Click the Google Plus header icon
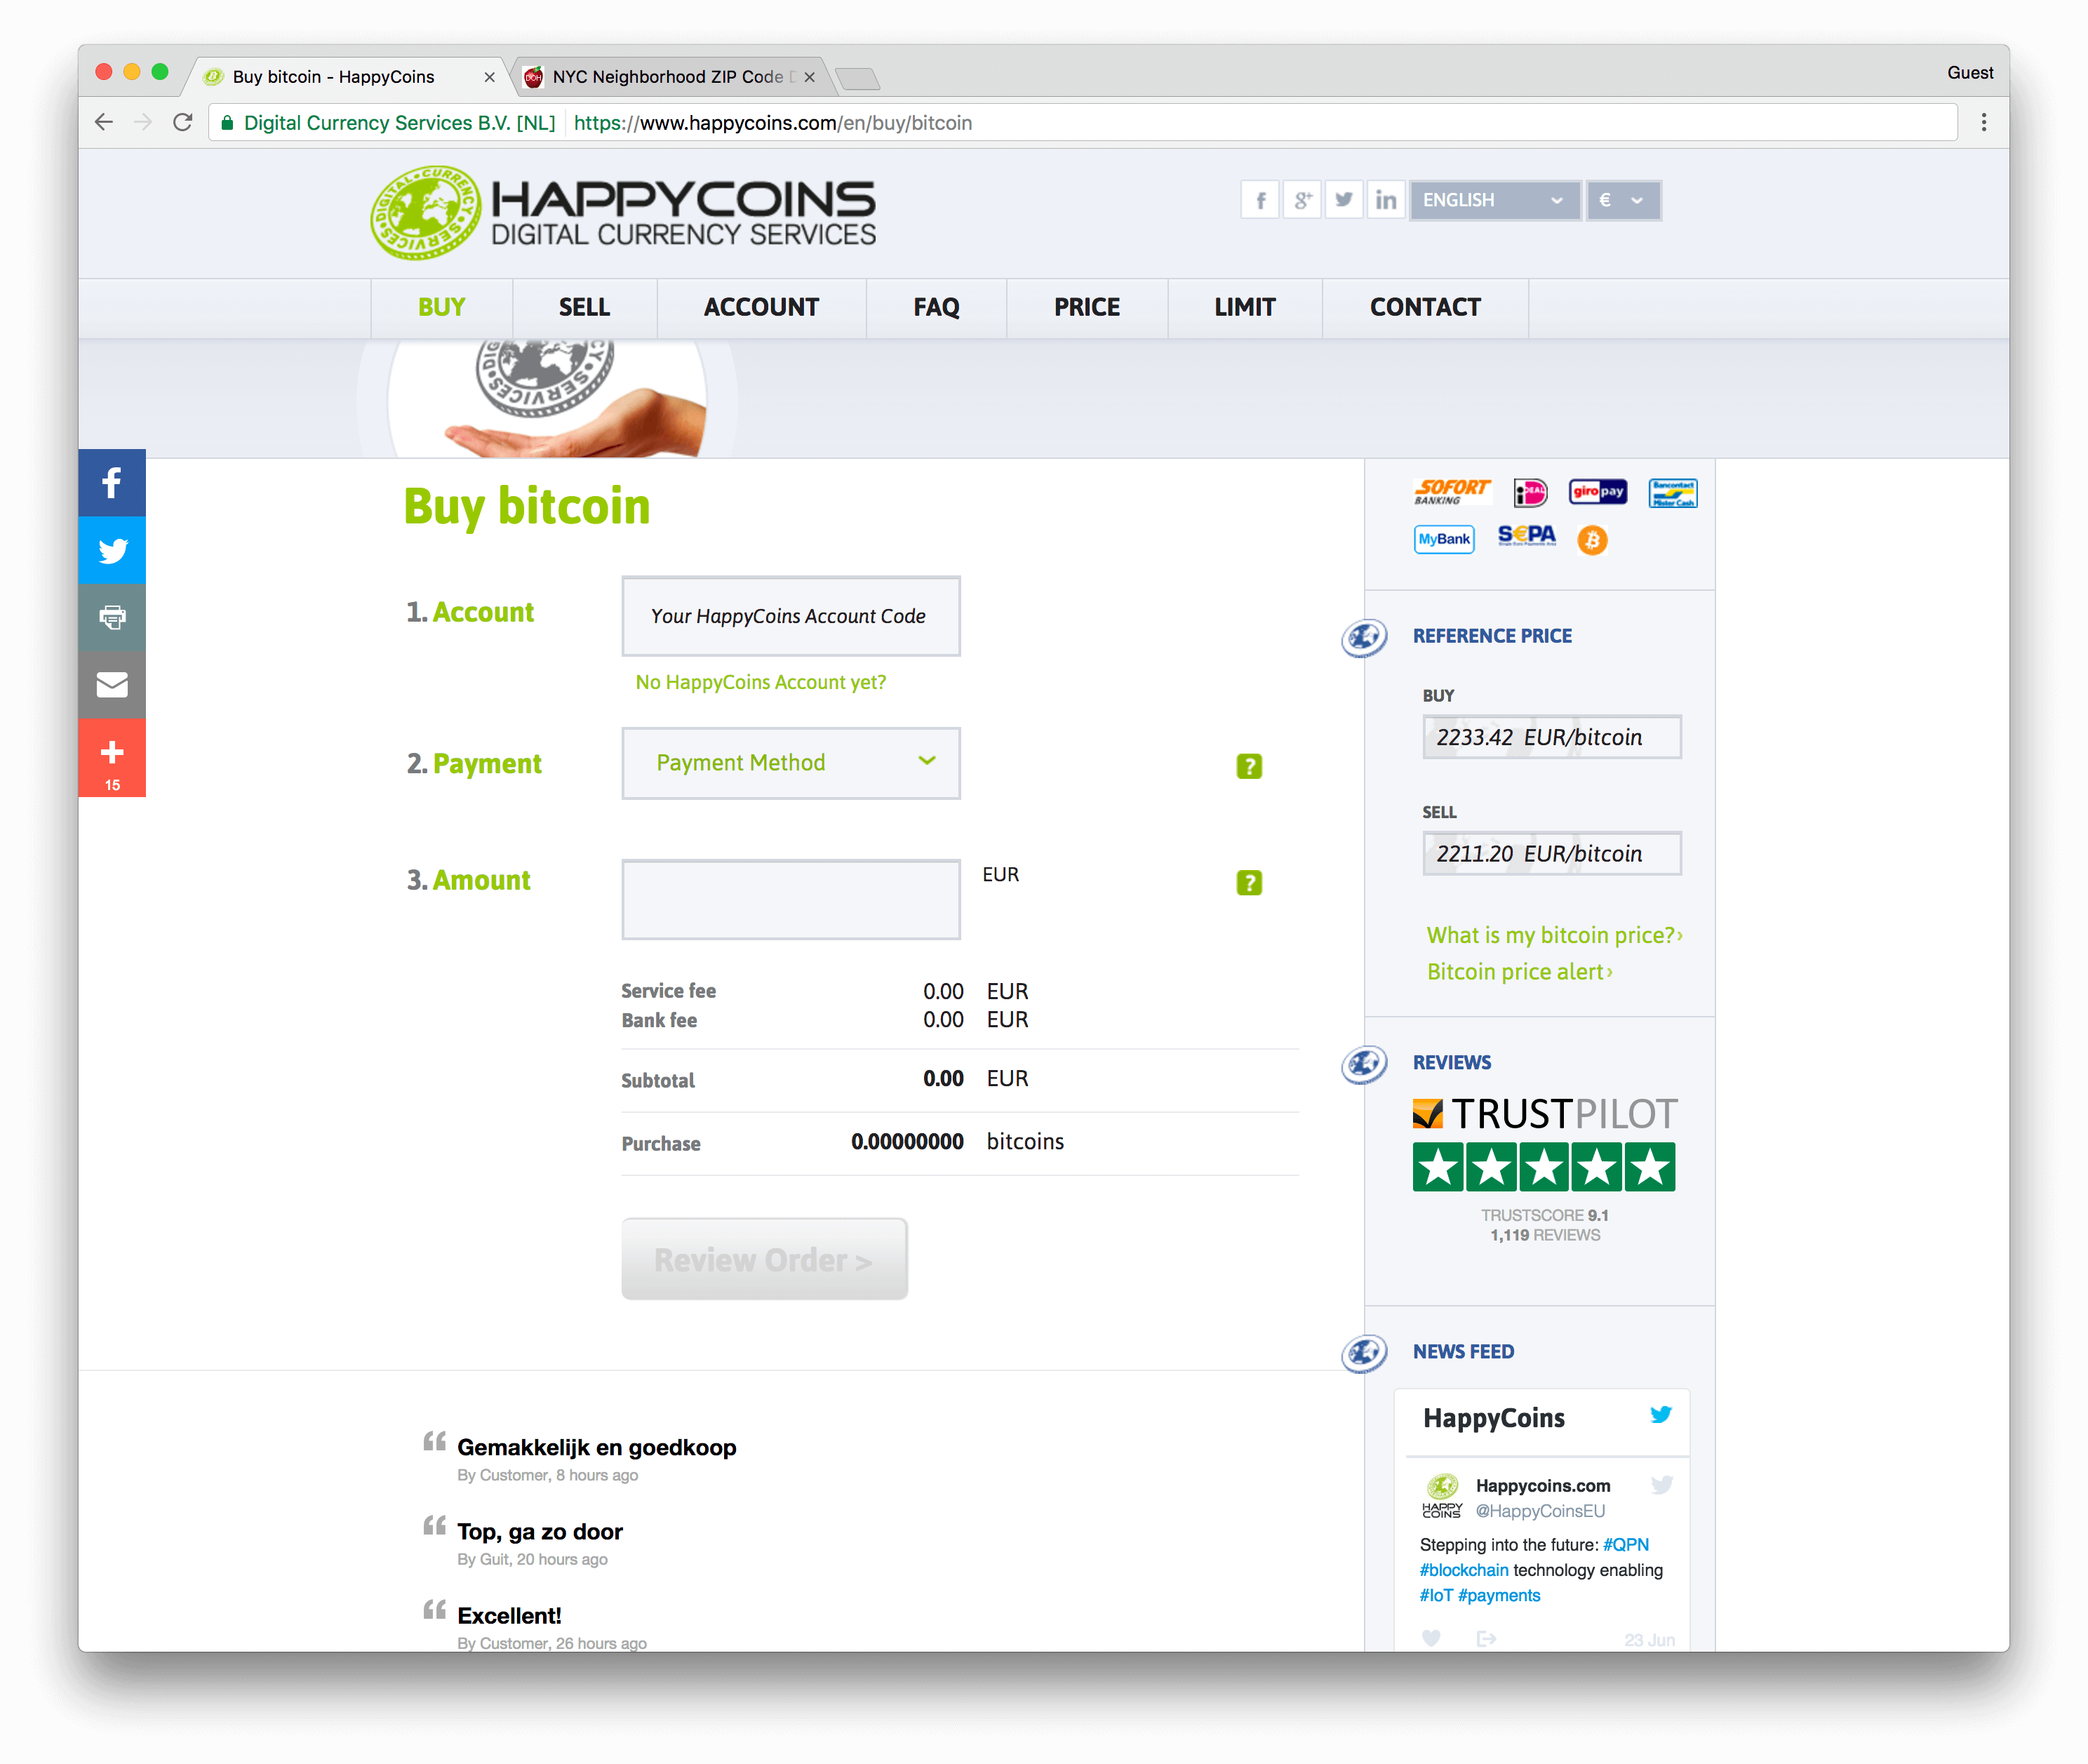 pos(1302,200)
